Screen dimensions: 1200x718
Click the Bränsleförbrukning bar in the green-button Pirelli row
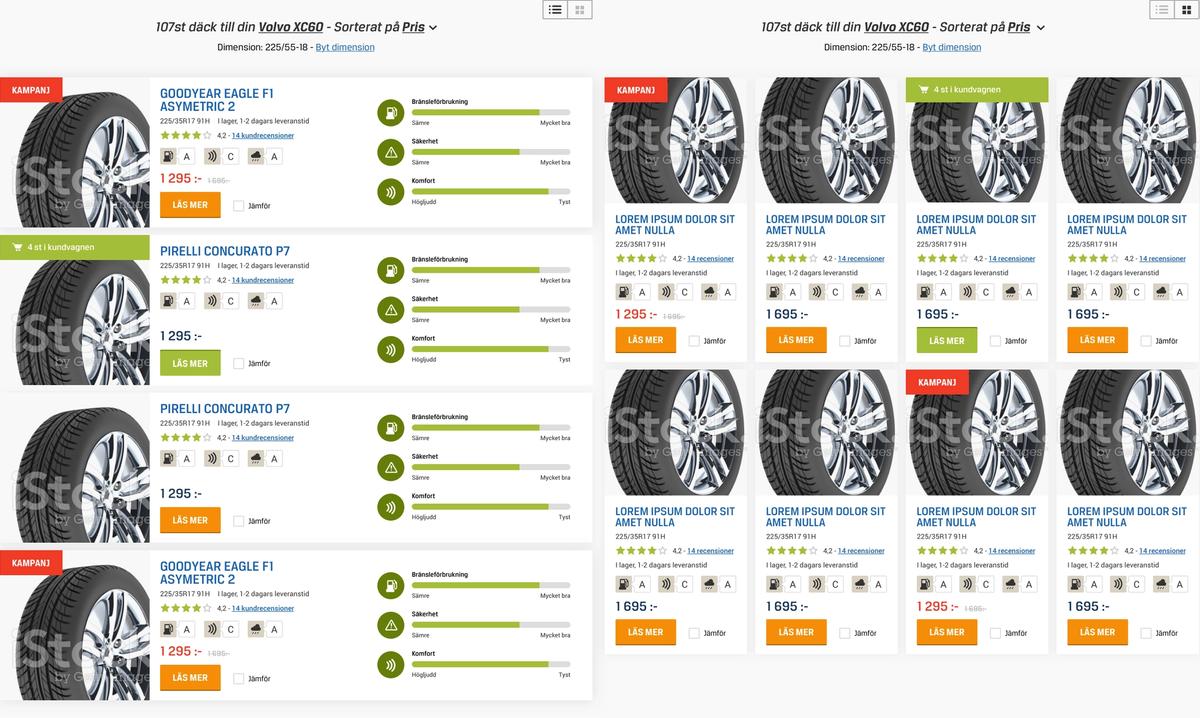click(x=491, y=270)
